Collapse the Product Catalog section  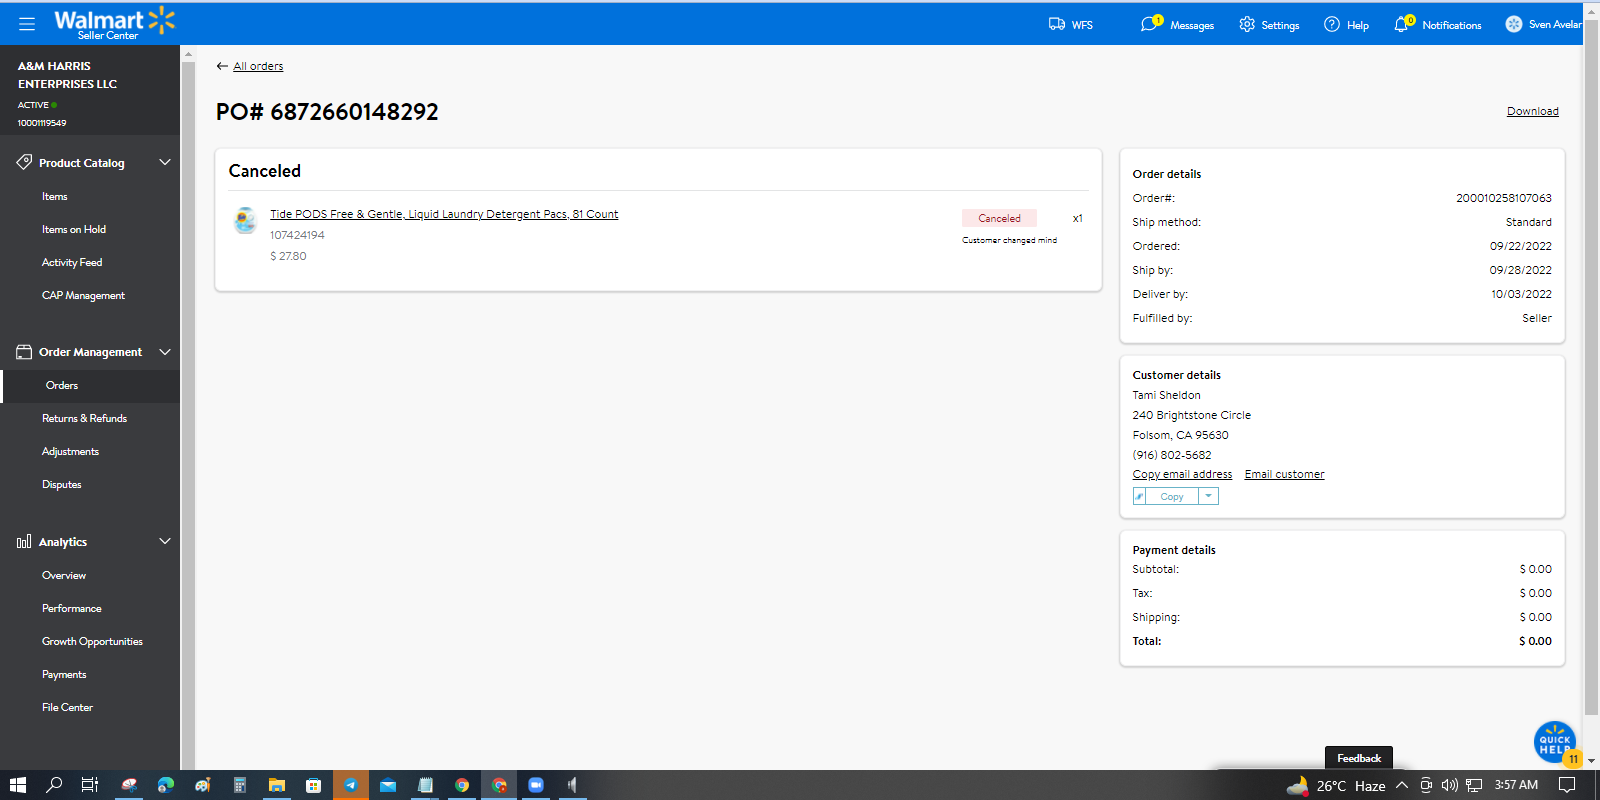[x=165, y=162]
